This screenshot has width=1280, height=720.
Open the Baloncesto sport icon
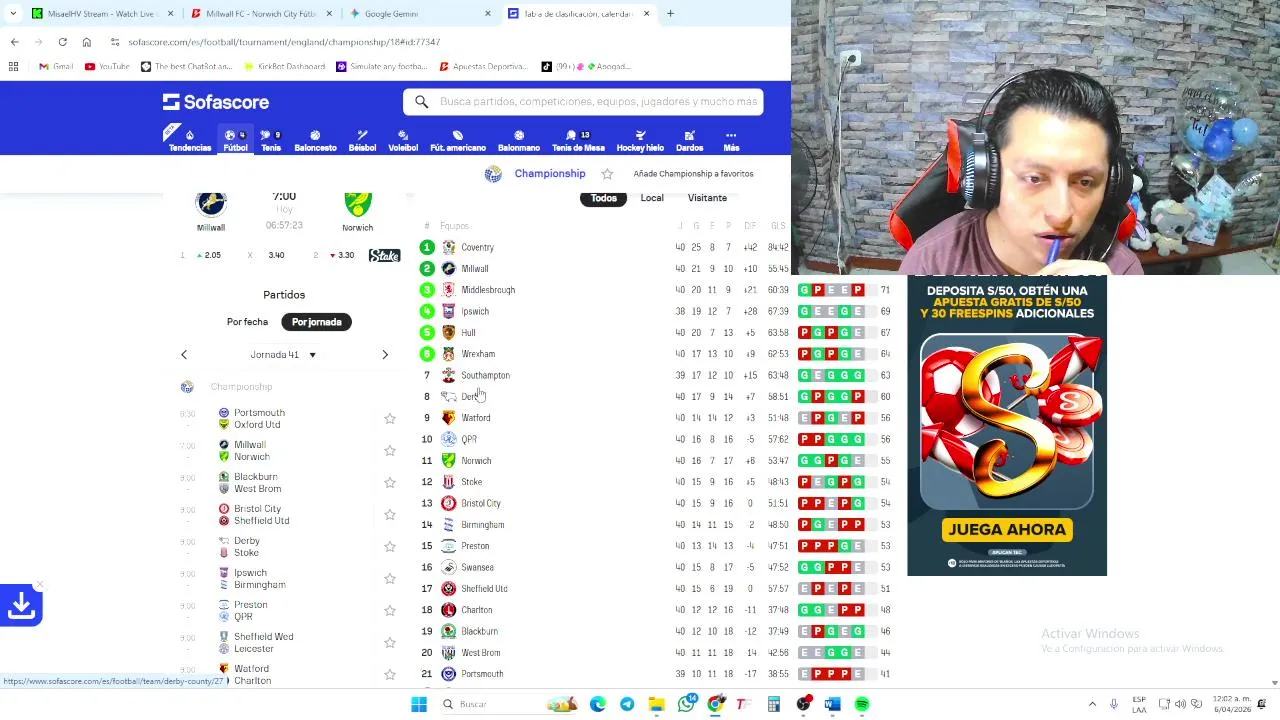click(x=315, y=141)
